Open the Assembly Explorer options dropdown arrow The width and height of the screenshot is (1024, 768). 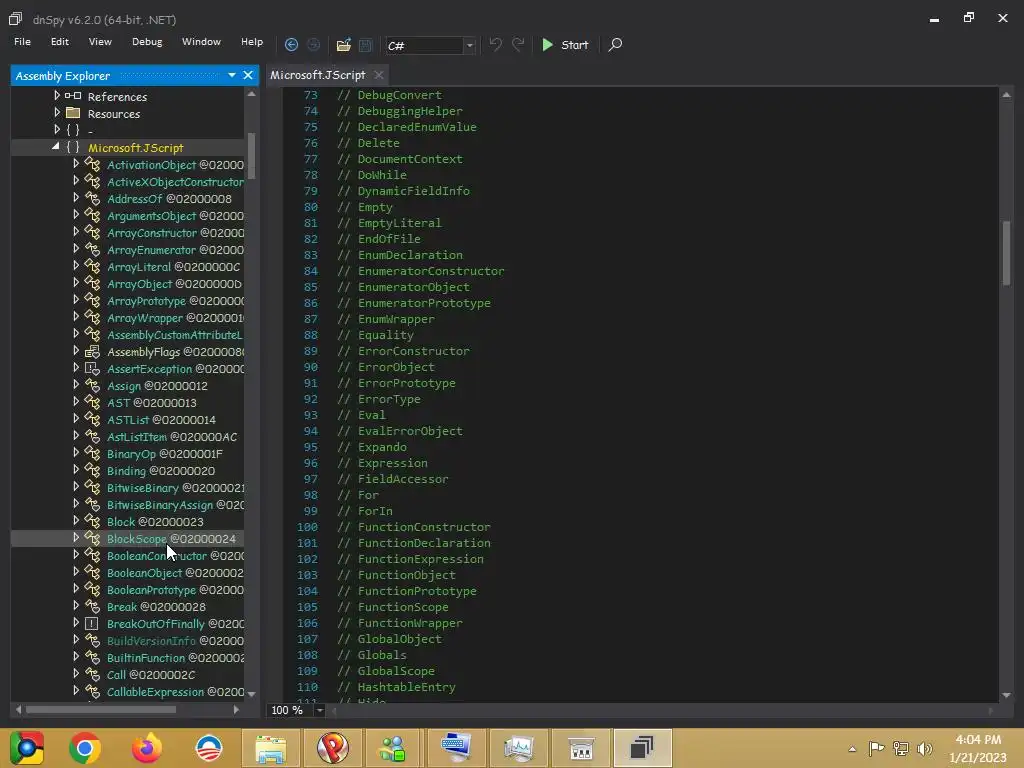tap(232, 76)
